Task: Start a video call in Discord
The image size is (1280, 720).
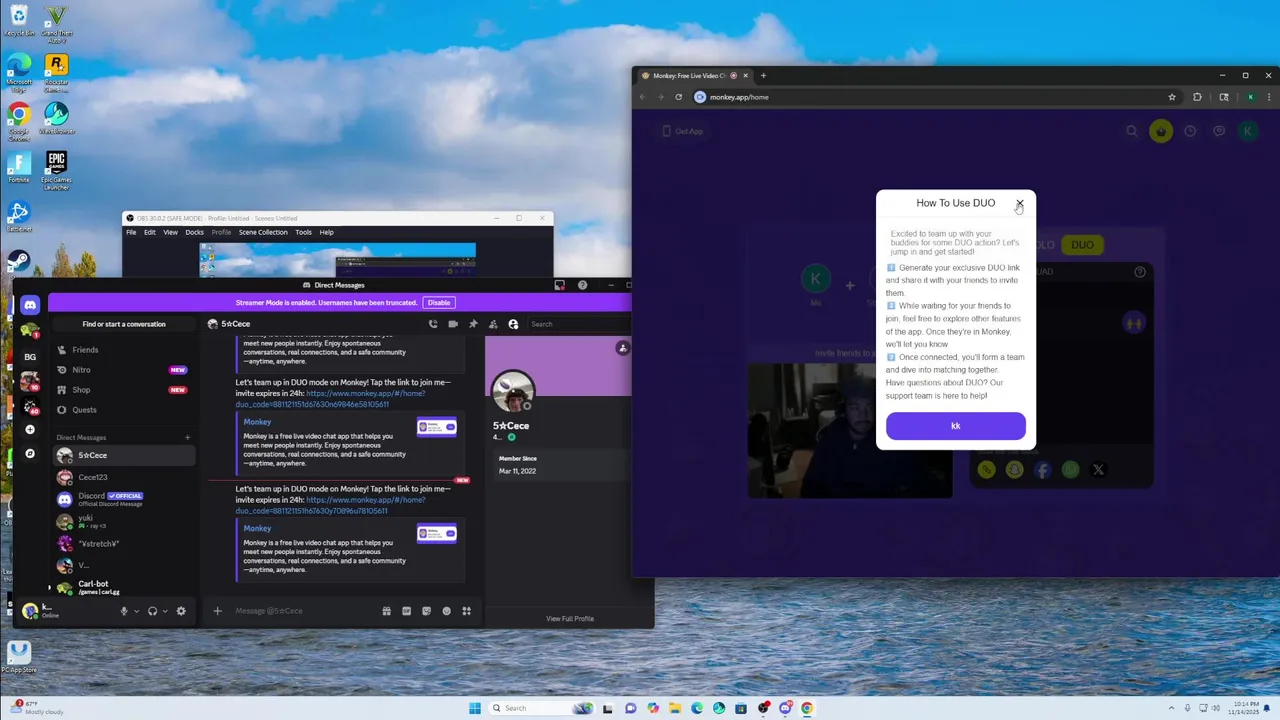Action: pyautogui.click(x=453, y=324)
